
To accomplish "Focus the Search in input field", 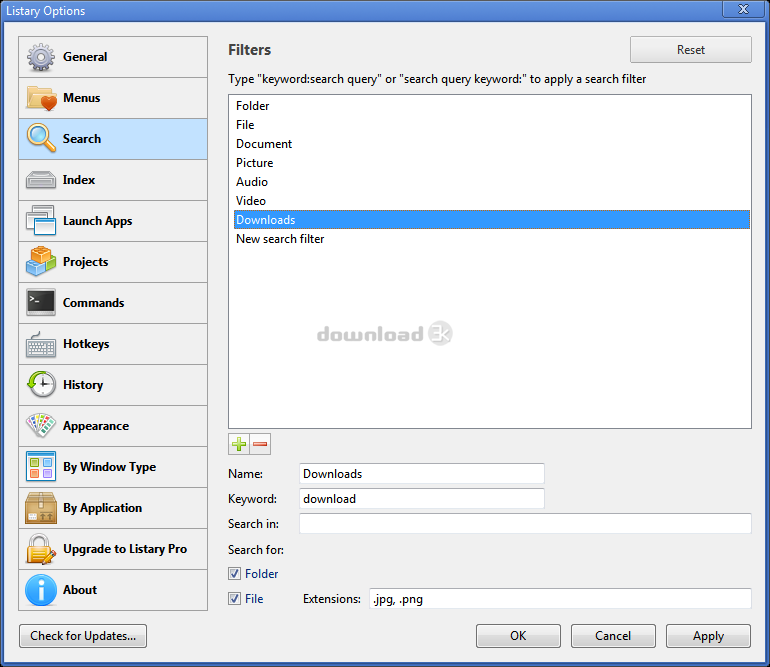I will (x=524, y=524).
